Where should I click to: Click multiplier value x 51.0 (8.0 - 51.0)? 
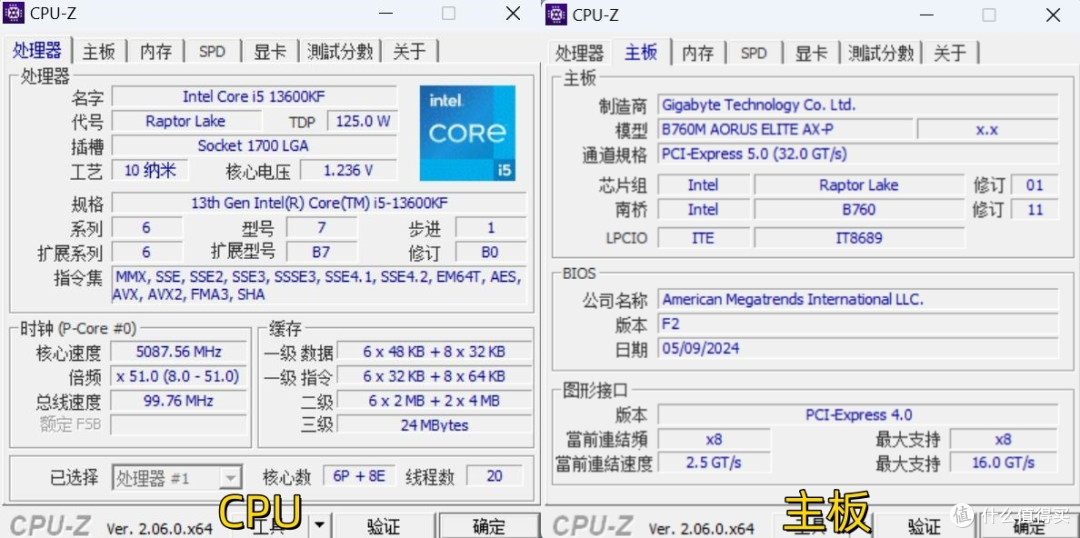178,376
